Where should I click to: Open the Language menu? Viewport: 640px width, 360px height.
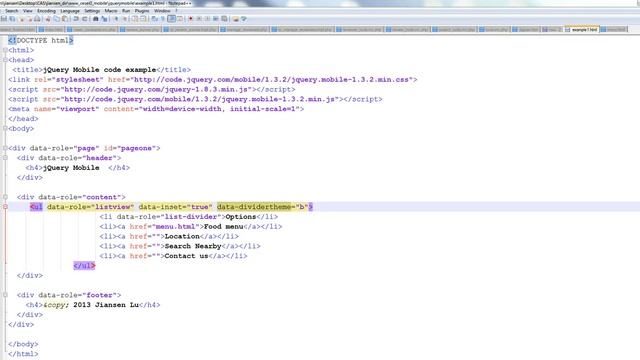[70, 11]
